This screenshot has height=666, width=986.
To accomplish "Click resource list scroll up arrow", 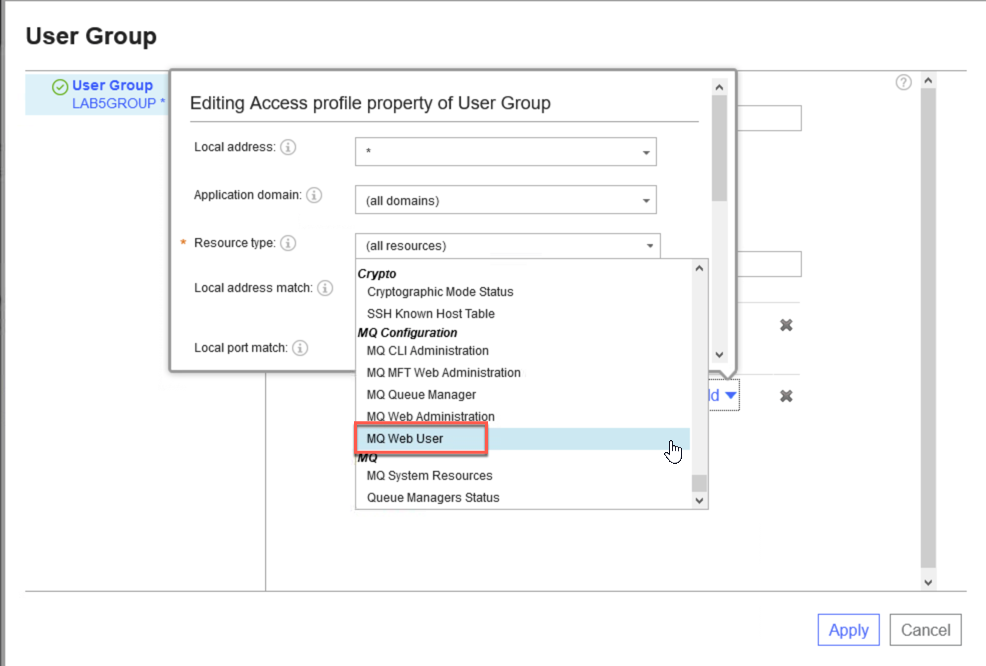I will click(x=699, y=269).
